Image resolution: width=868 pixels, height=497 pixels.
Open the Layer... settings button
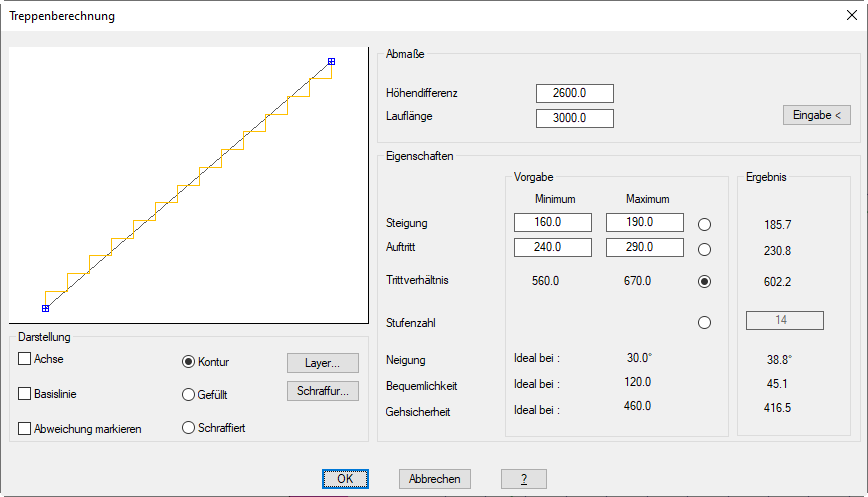point(322,362)
